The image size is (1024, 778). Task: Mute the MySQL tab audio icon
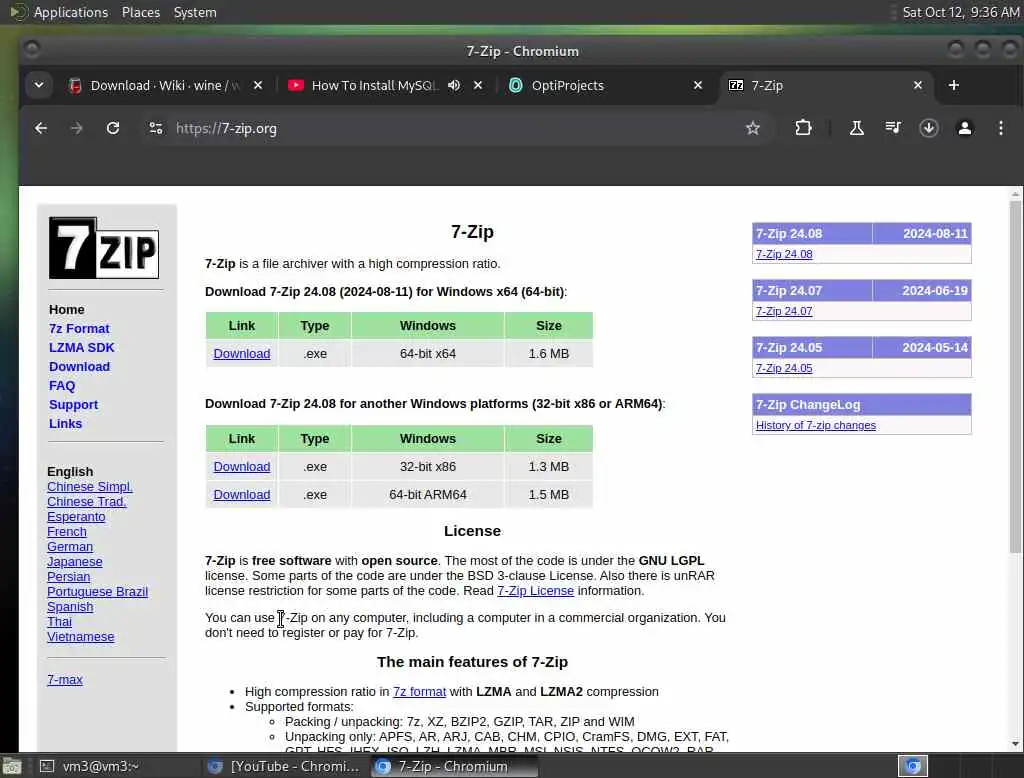(x=454, y=86)
